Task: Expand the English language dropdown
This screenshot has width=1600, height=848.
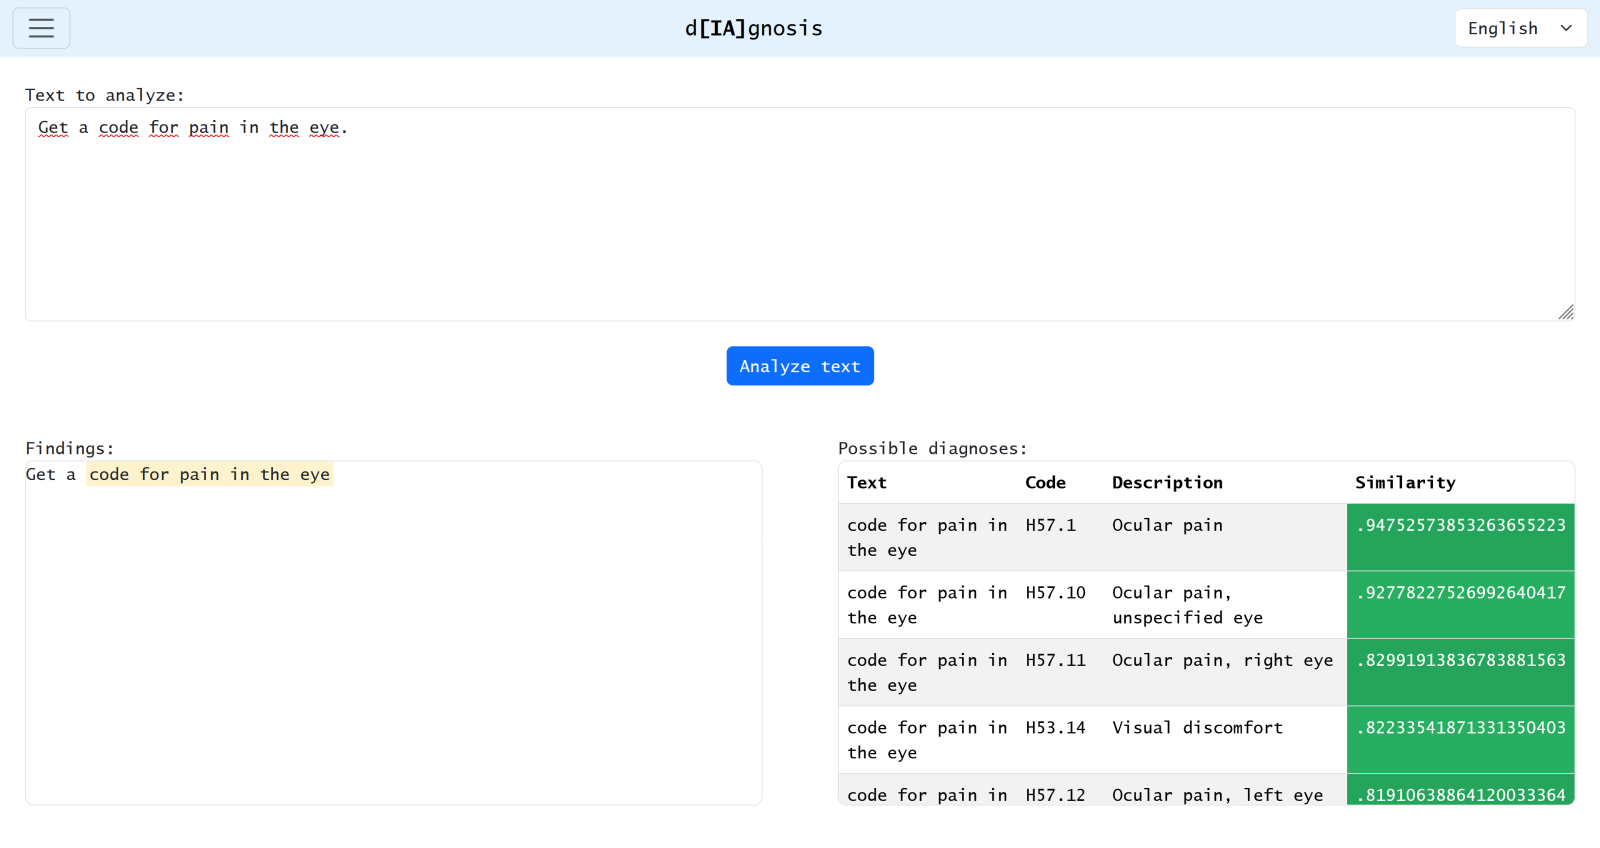Action: coord(1519,28)
